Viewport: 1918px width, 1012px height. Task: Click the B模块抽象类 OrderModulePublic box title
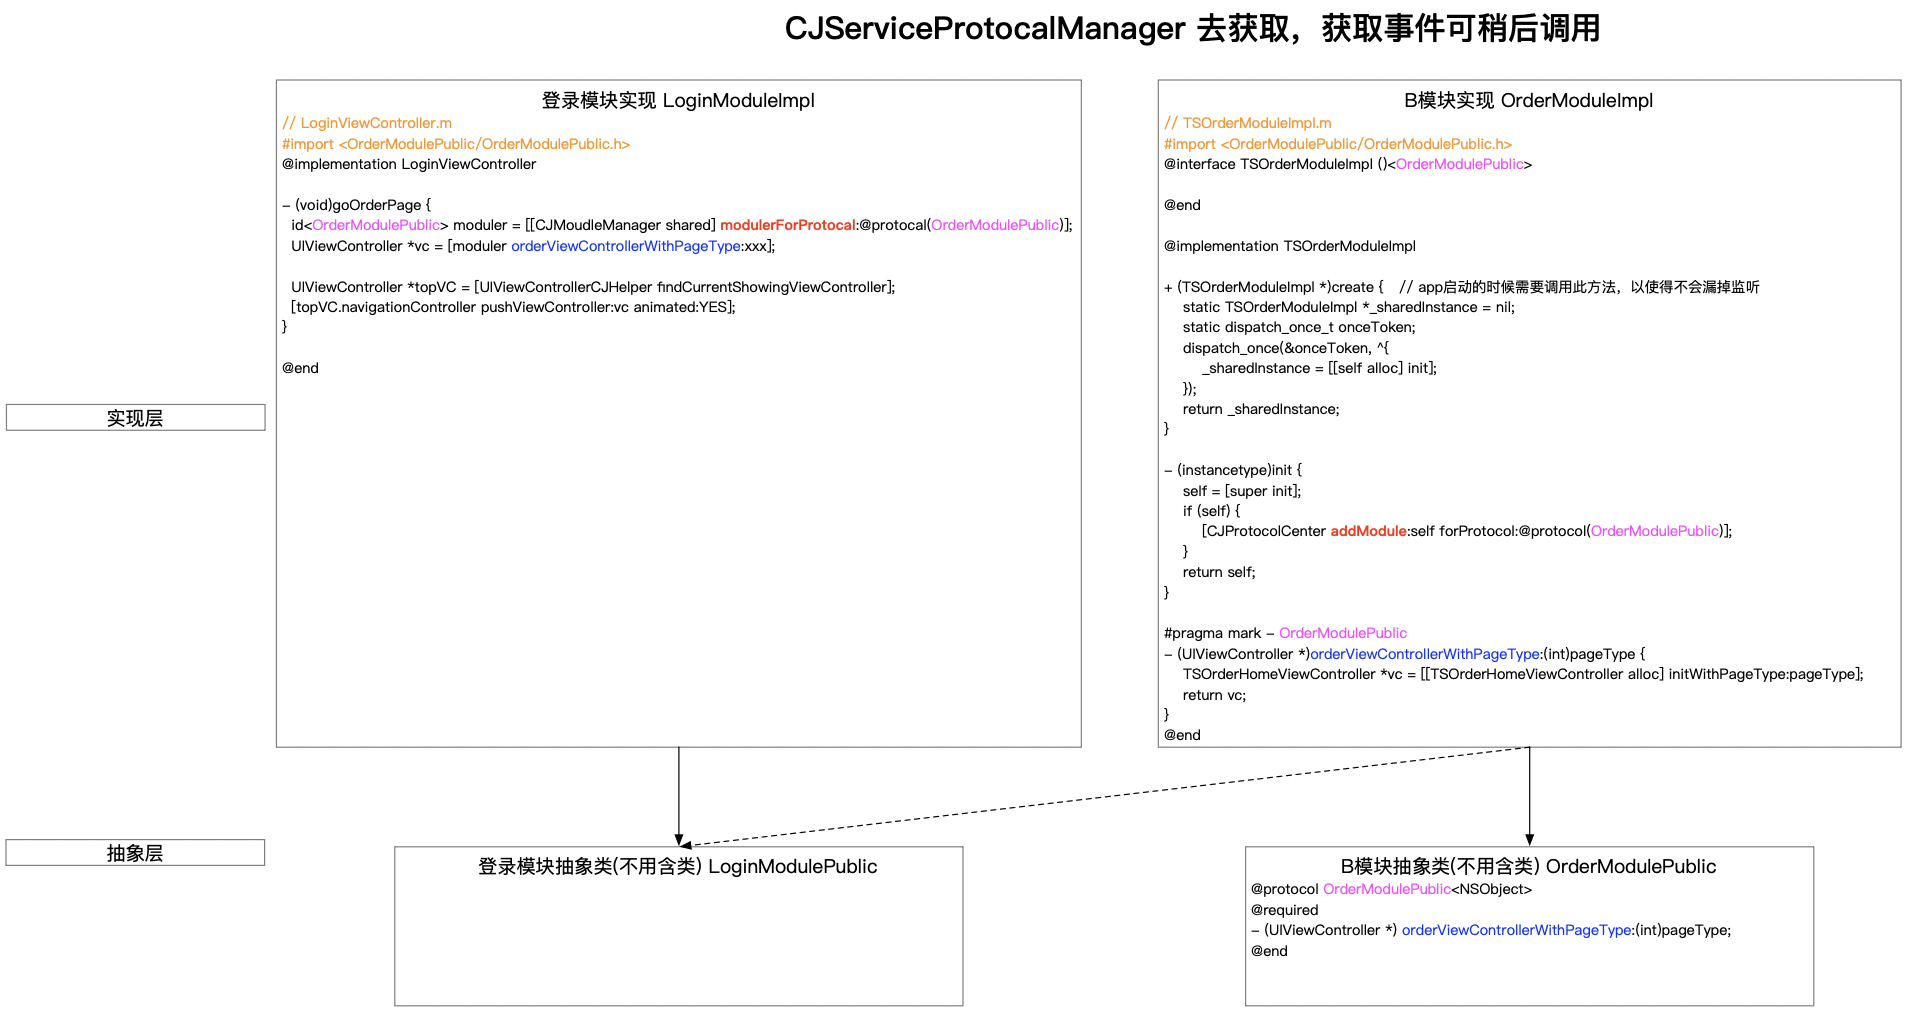1528,867
